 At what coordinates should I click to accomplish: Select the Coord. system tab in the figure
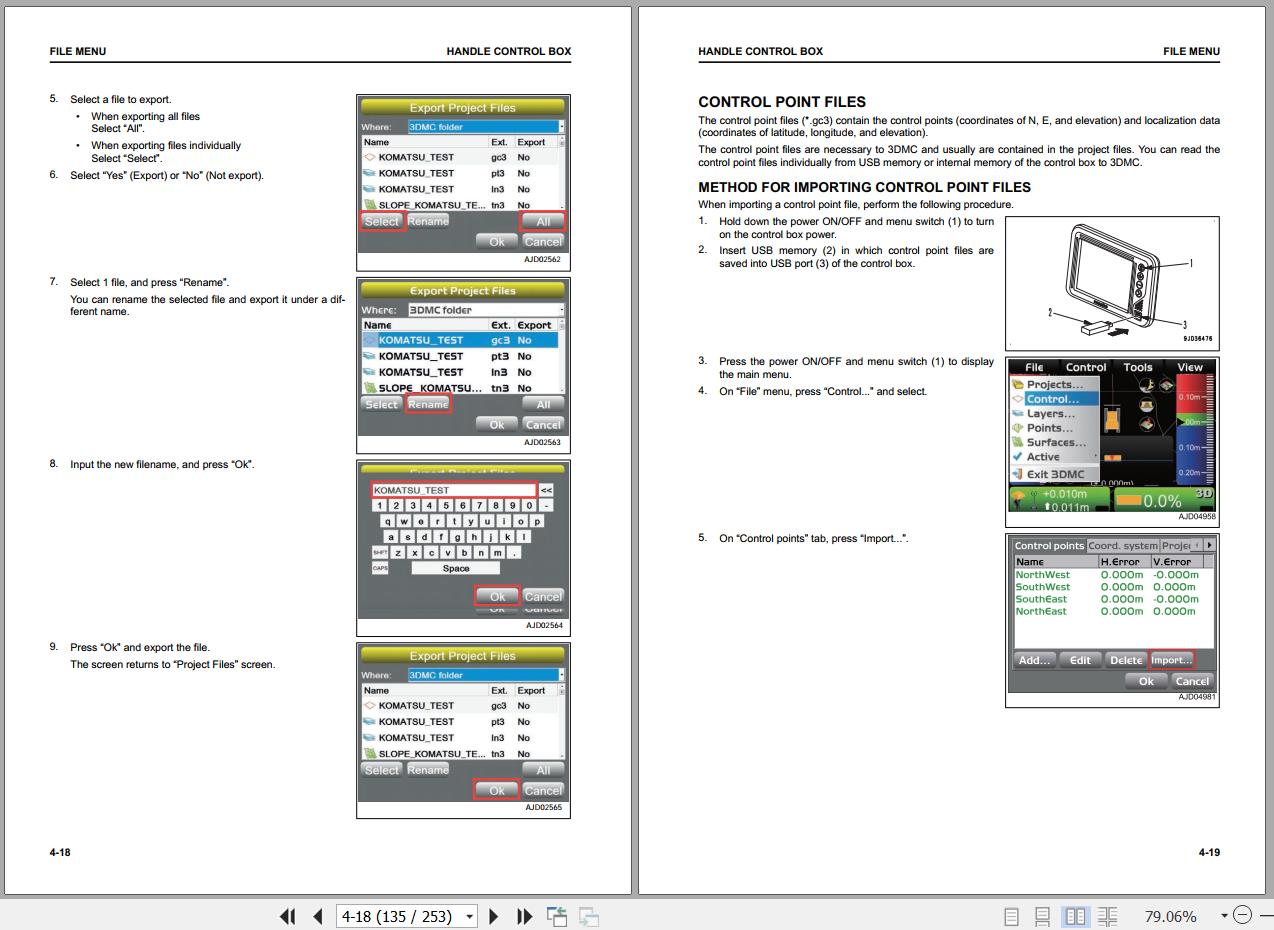[x=1122, y=545]
